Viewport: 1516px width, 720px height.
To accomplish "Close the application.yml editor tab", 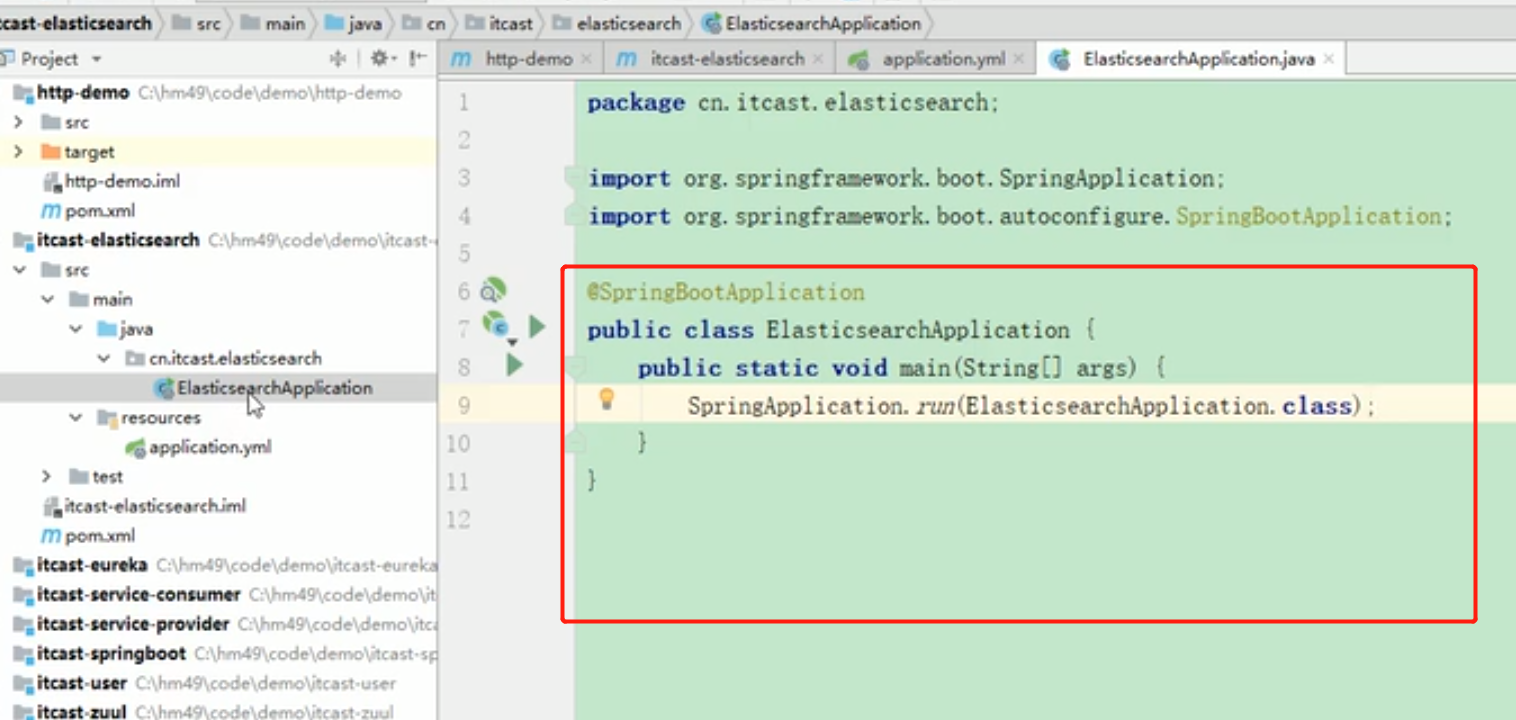I will (x=1018, y=59).
